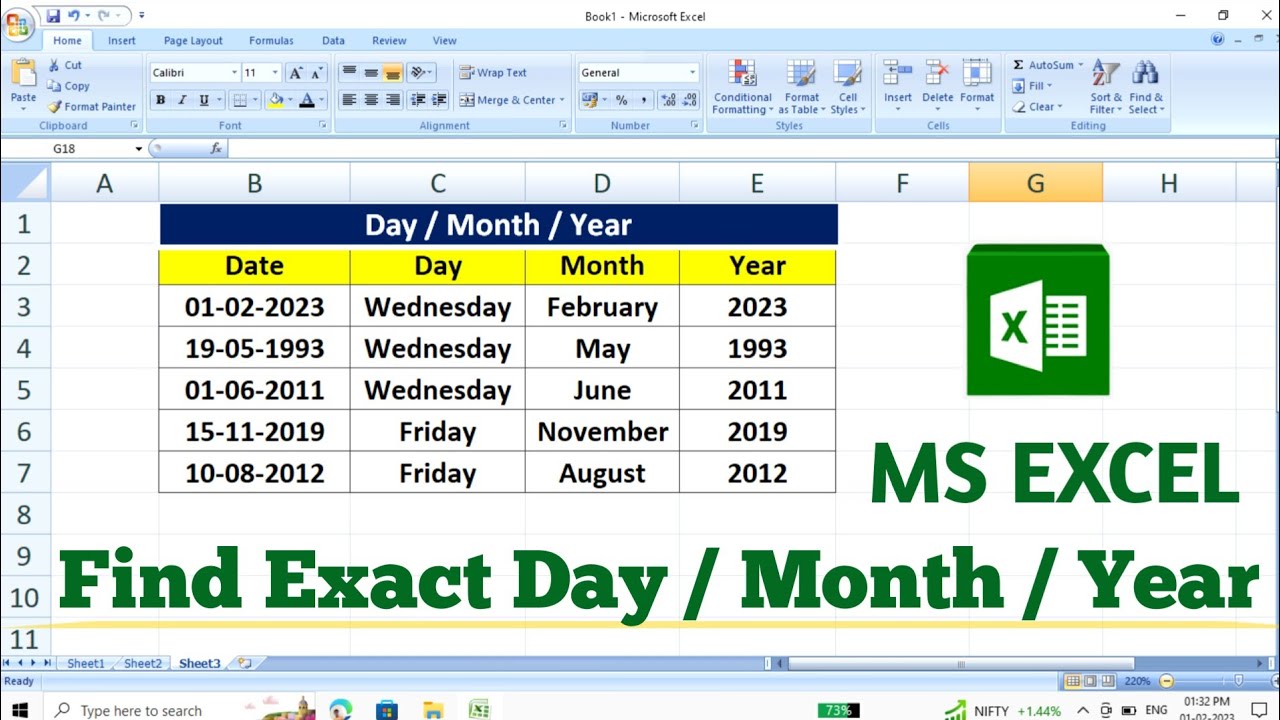
Task: Click the AutoSum button
Action: pos(1048,65)
